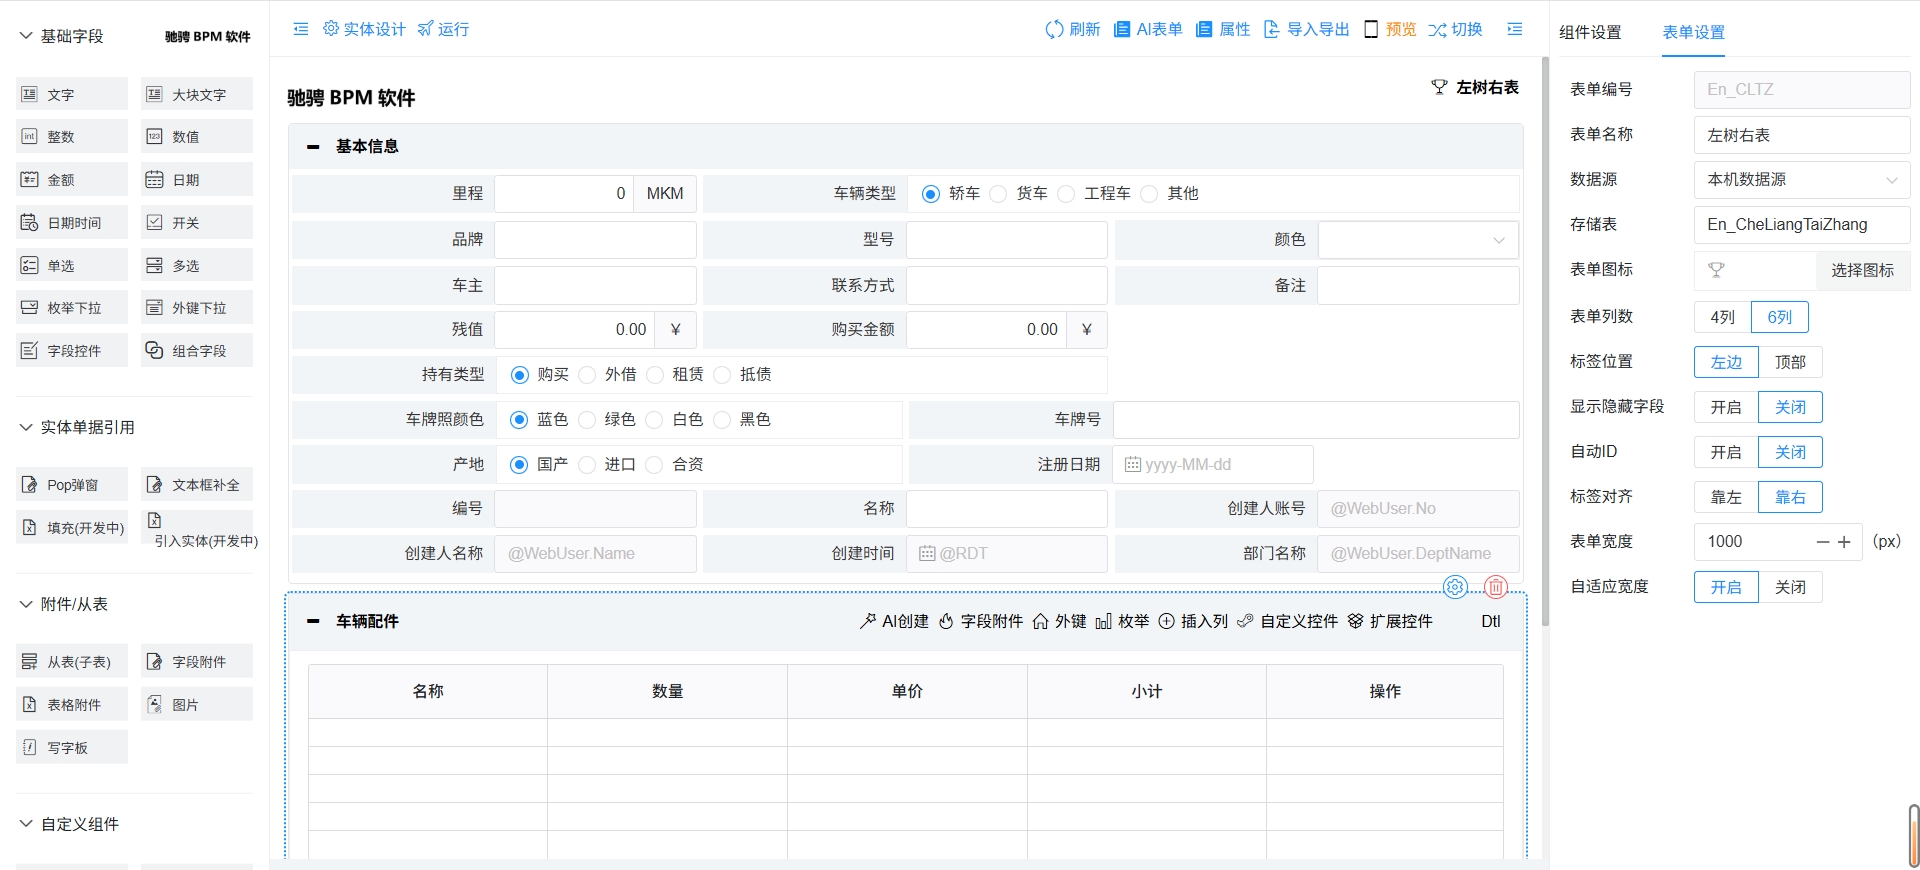The height and width of the screenshot is (870, 1920).
Task: Open 实体设计 in toolbar
Action: tap(364, 29)
